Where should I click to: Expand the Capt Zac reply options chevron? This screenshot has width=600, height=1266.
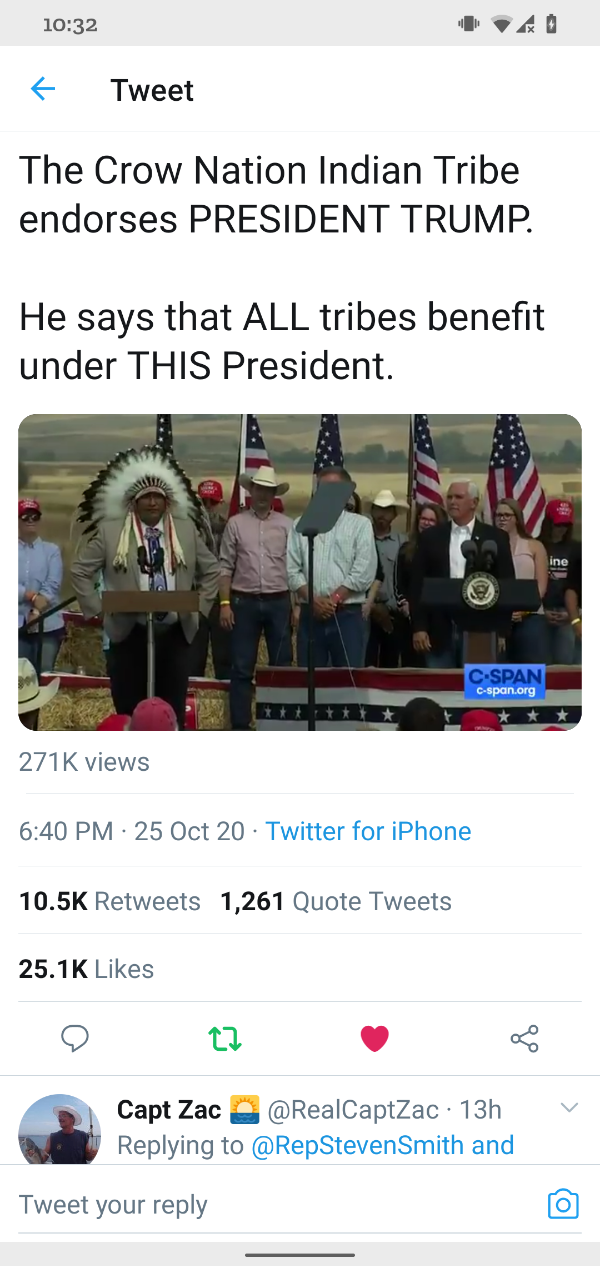coord(569,1108)
